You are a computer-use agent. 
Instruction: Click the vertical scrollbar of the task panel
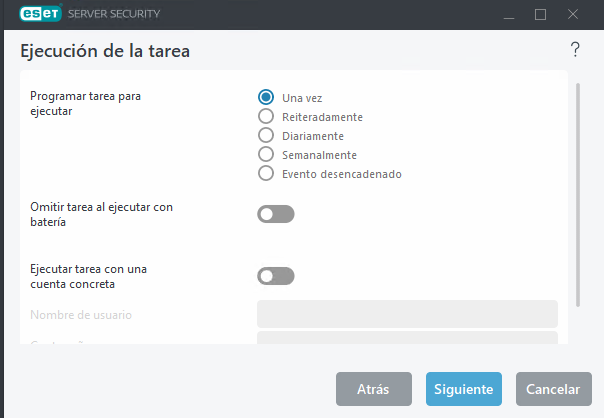point(578,195)
